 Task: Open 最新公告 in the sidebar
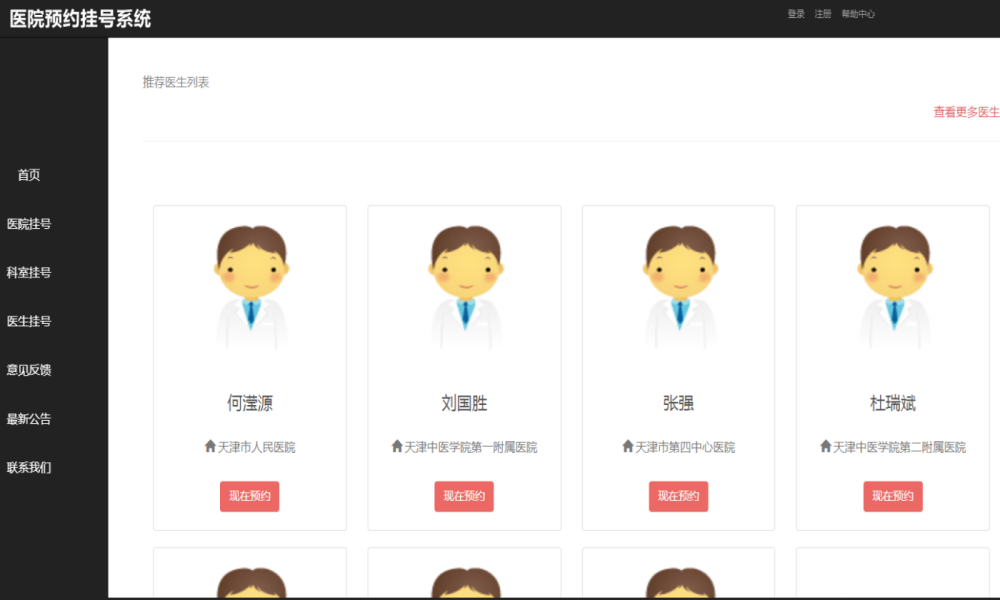tap(29, 419)
